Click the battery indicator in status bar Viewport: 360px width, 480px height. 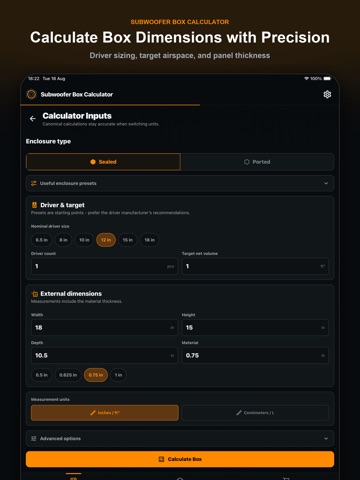[327, 79]
